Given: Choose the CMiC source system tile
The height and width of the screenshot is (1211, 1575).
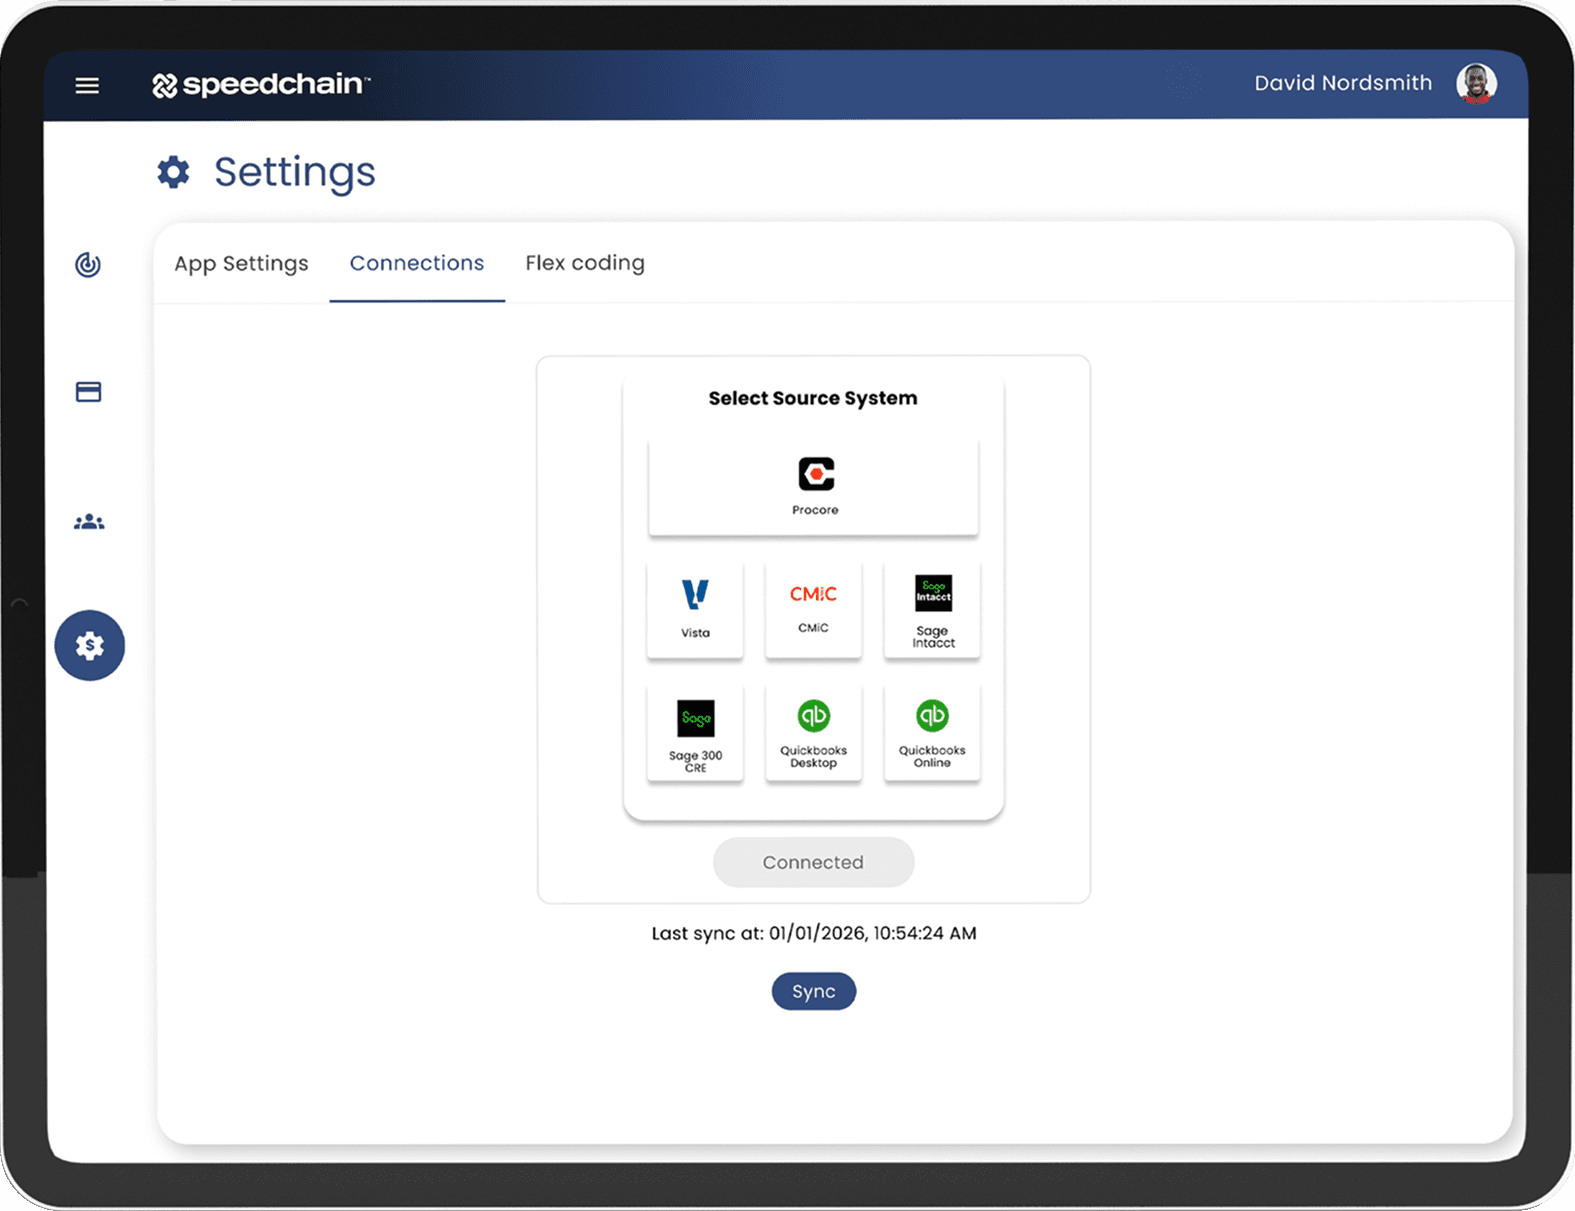Looking at the screenshot, I should coord(813,609).
